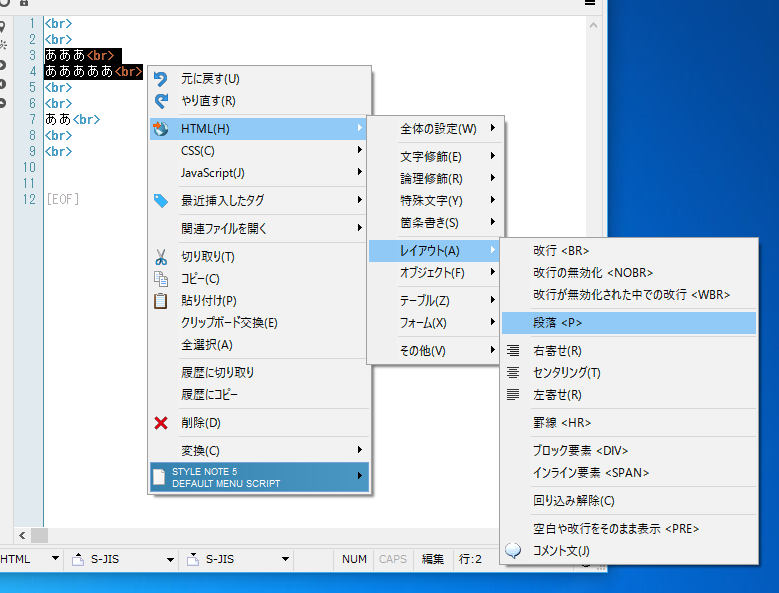
Task: Click the globe icon next to HTML(H)
Action: coord(160,129)
